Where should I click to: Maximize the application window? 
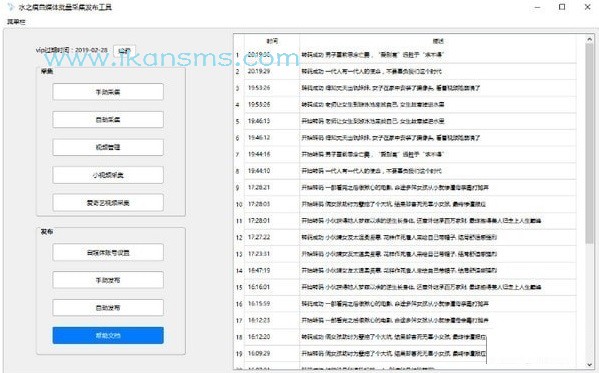(x=562, y=7)
